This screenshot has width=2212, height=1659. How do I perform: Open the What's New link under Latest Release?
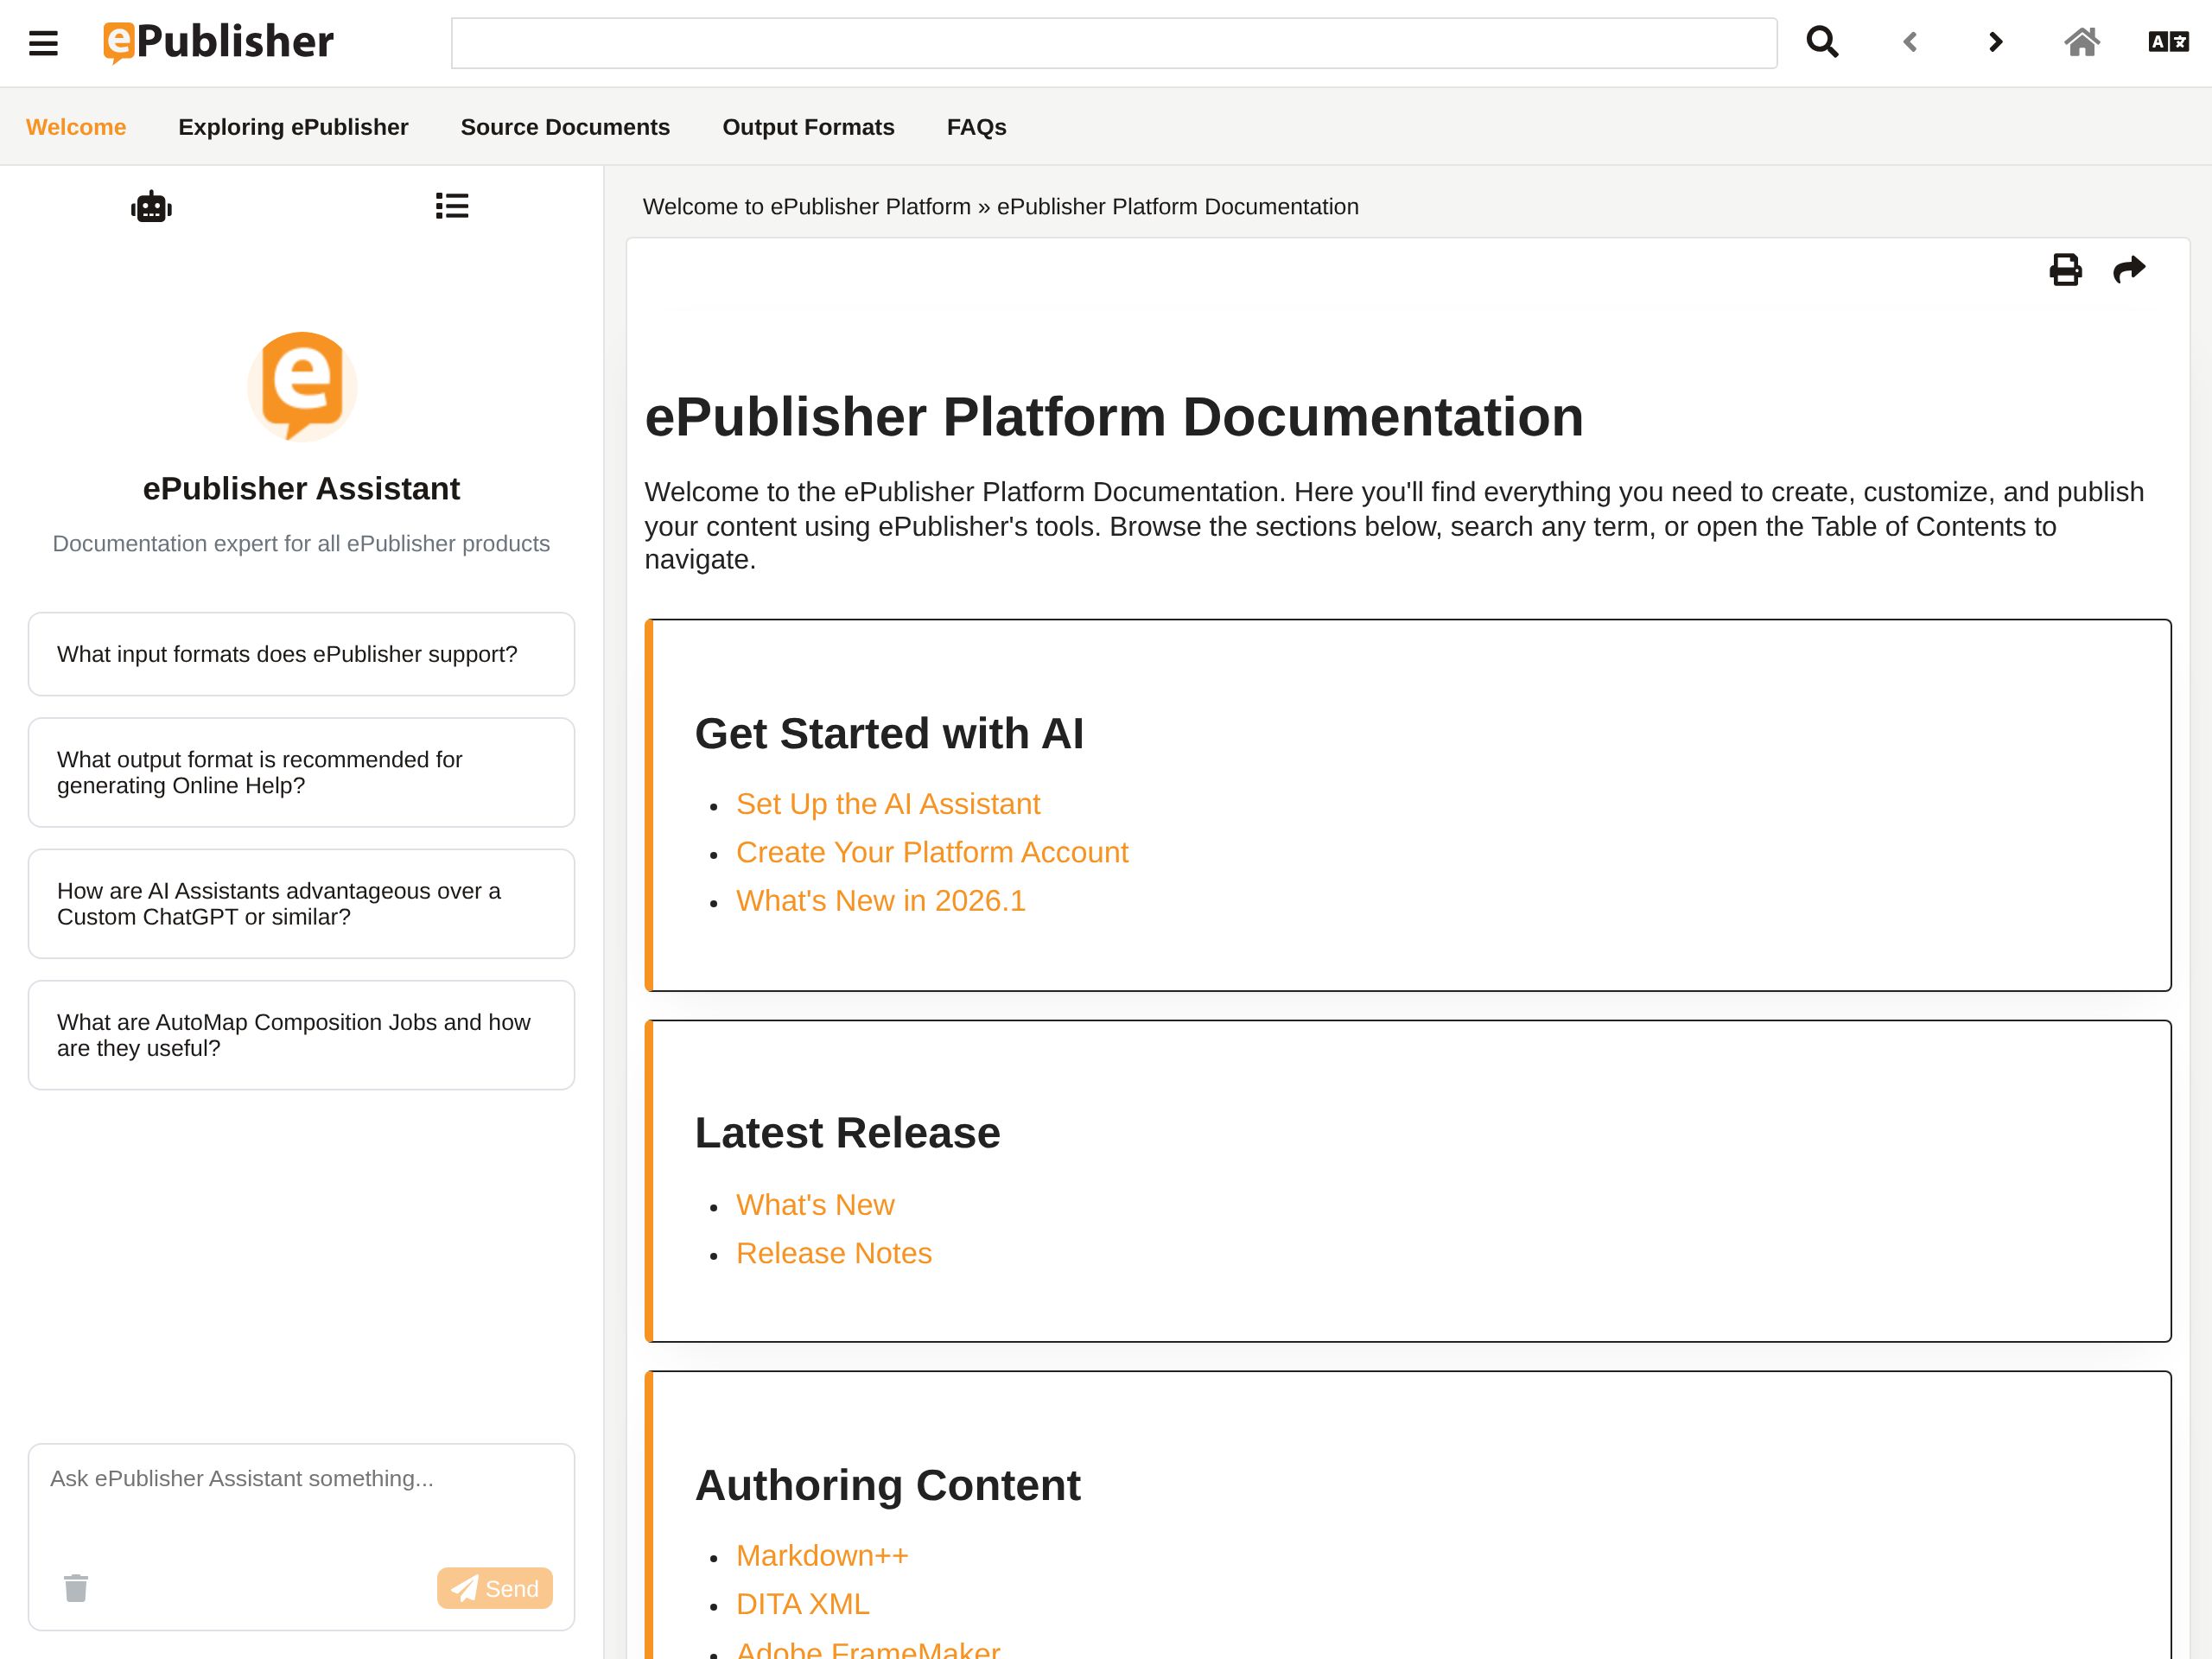815,1205
